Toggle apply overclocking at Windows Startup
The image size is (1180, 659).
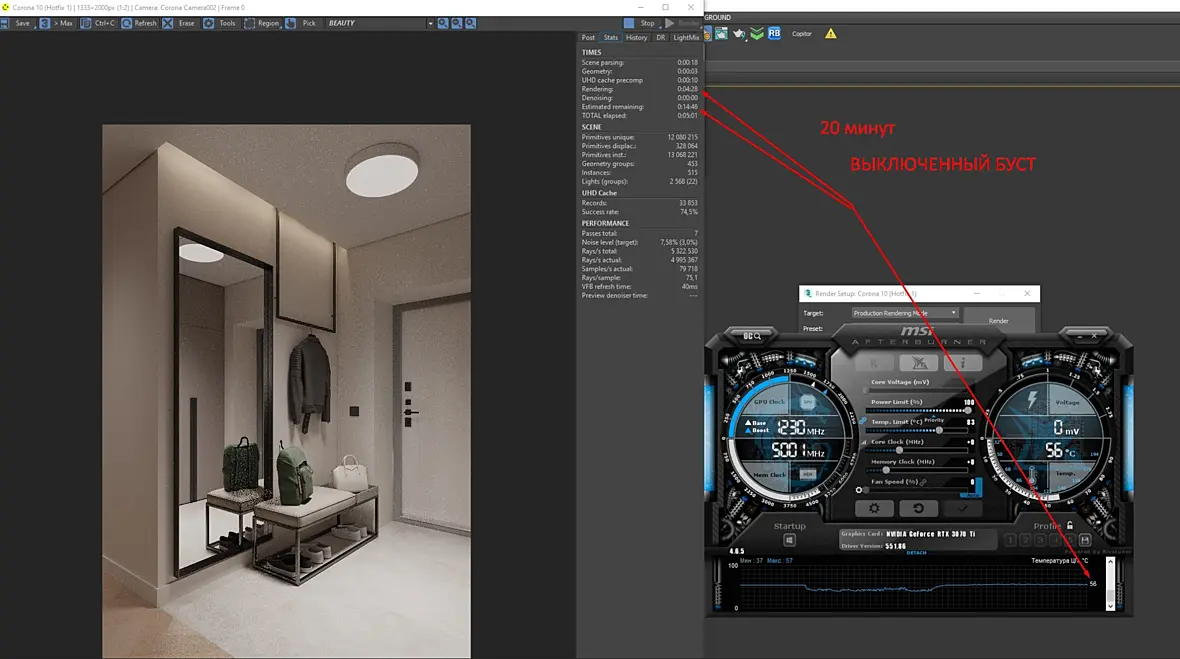(x=789, y=540)
